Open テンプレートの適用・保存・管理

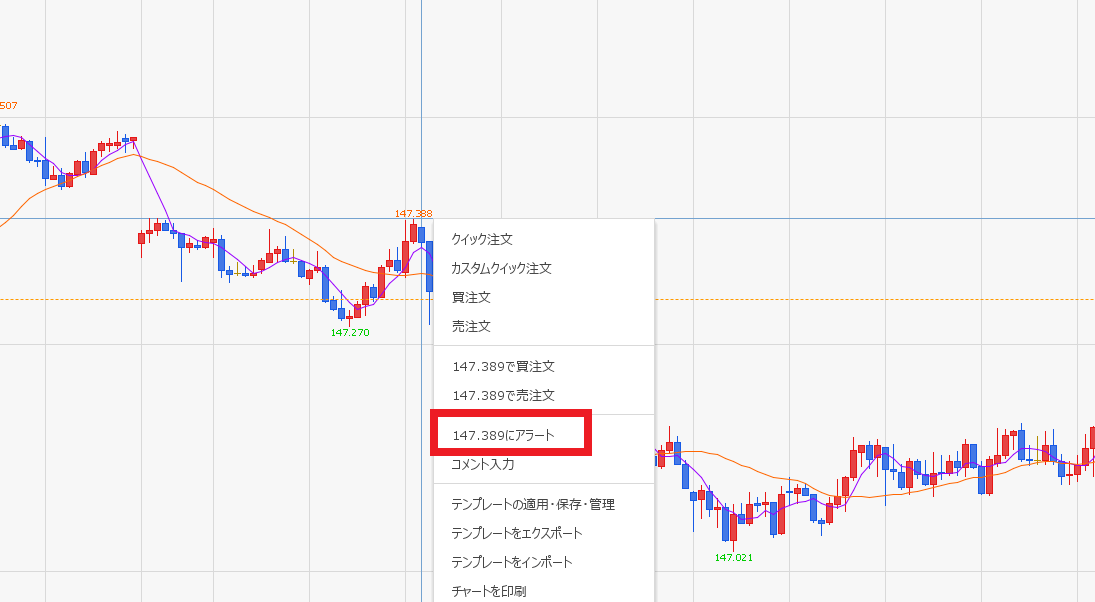(533, 505)
